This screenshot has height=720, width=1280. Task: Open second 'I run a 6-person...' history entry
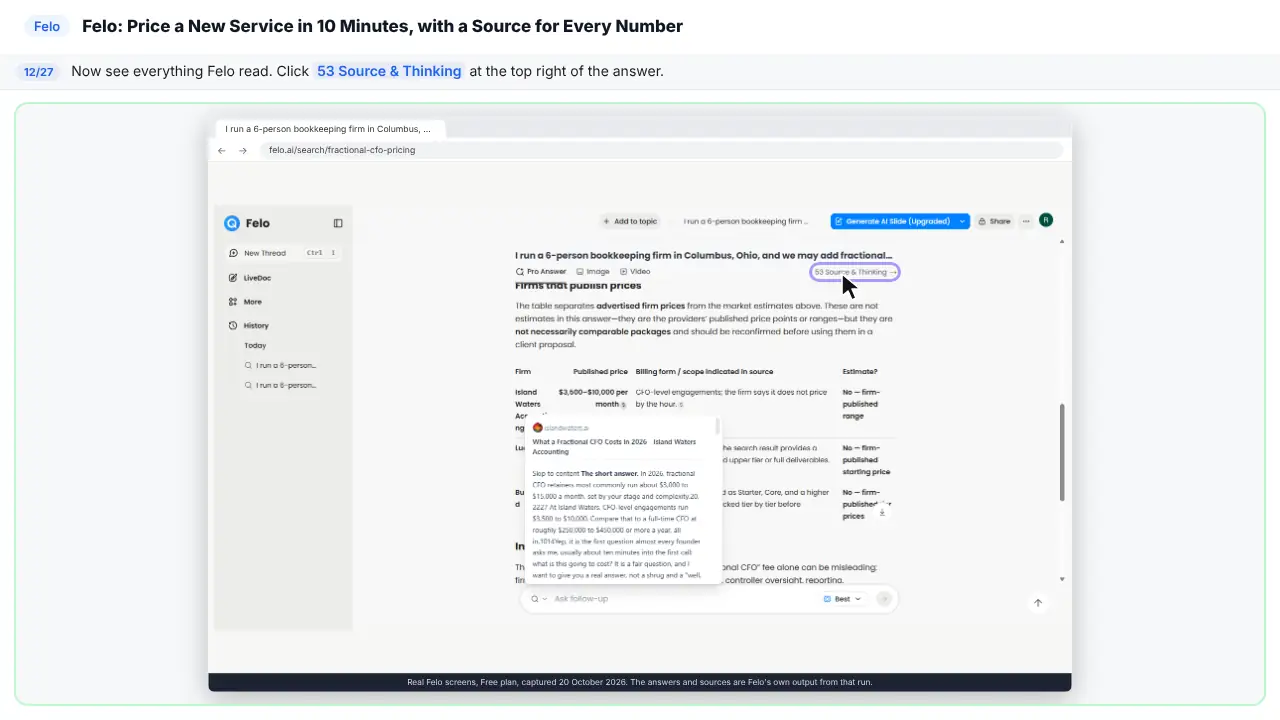coord(281,385)
